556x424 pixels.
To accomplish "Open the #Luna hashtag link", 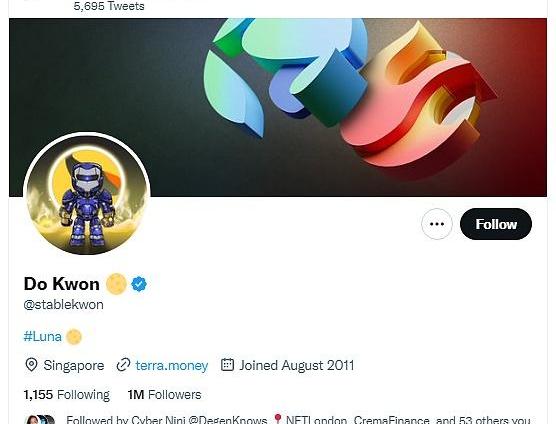I will click(x=43, y=336).
